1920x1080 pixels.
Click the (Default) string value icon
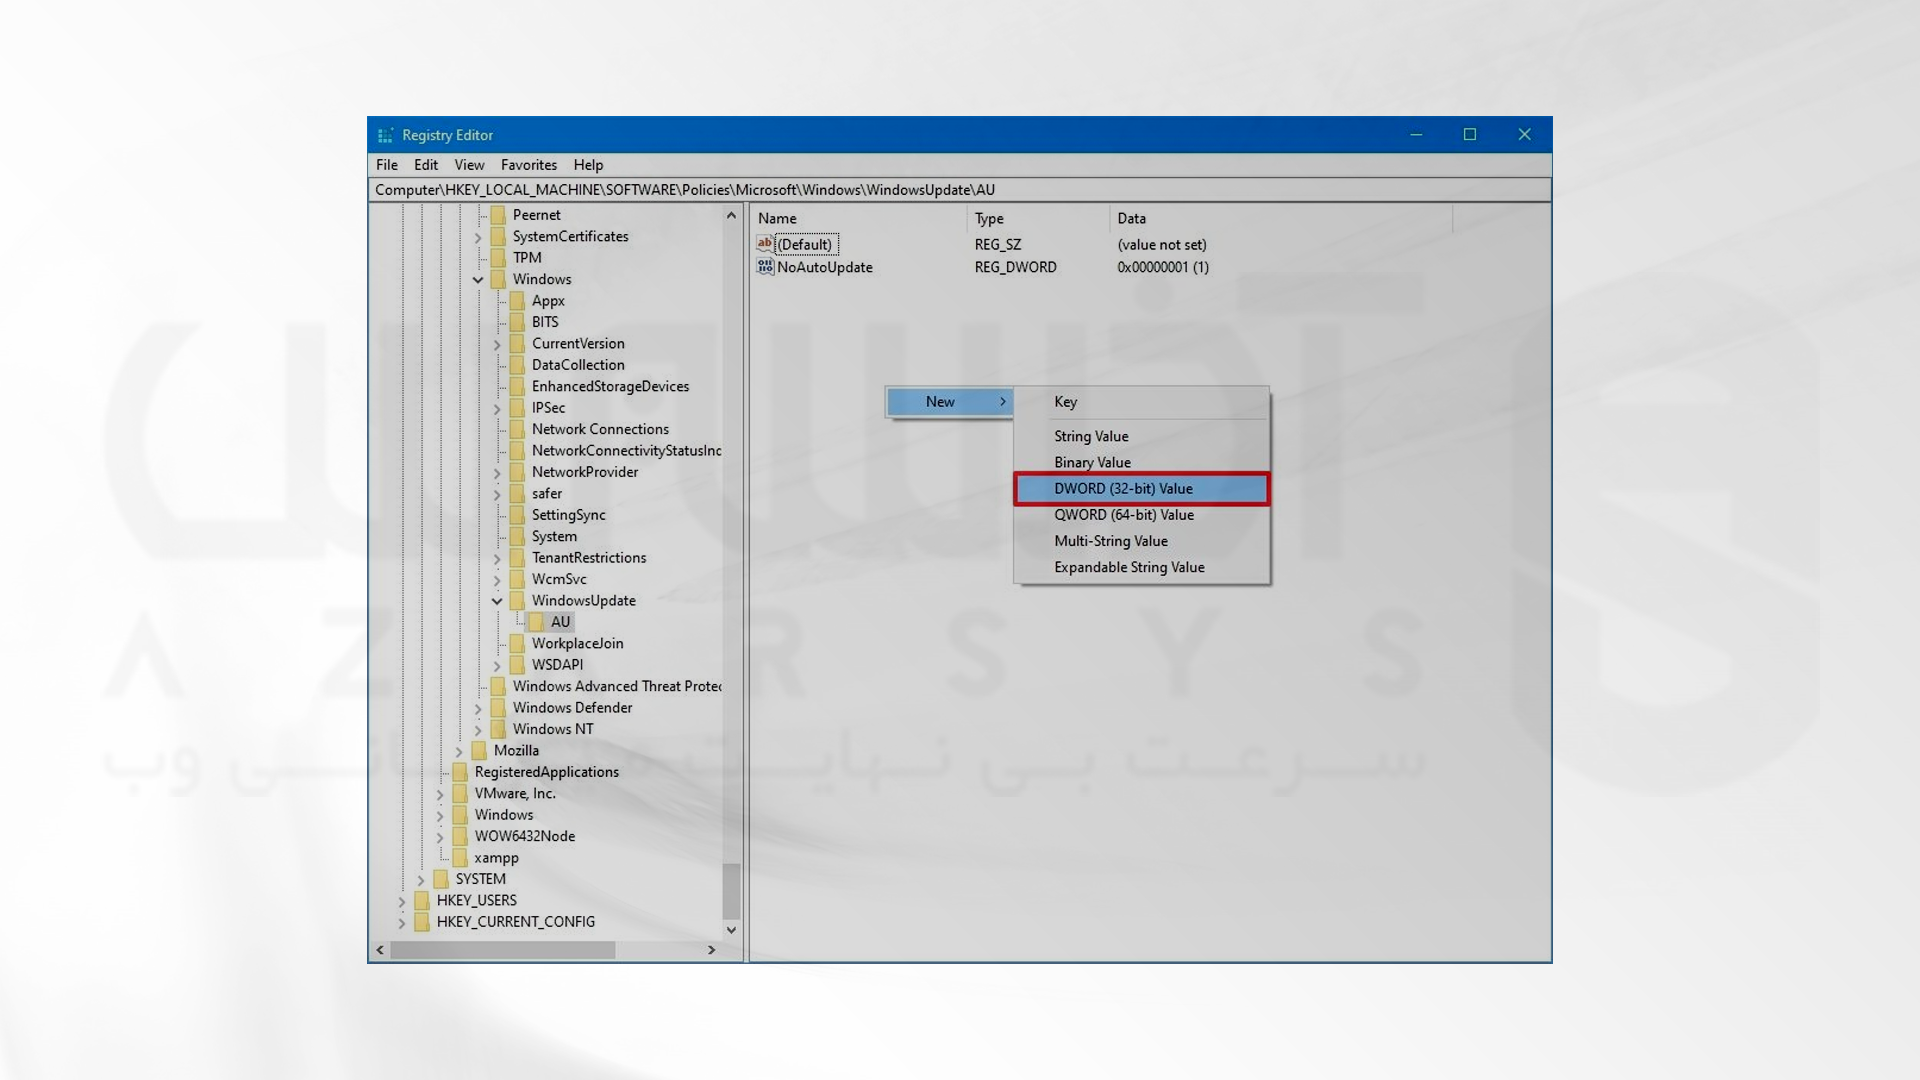click(x=765, y=244)
